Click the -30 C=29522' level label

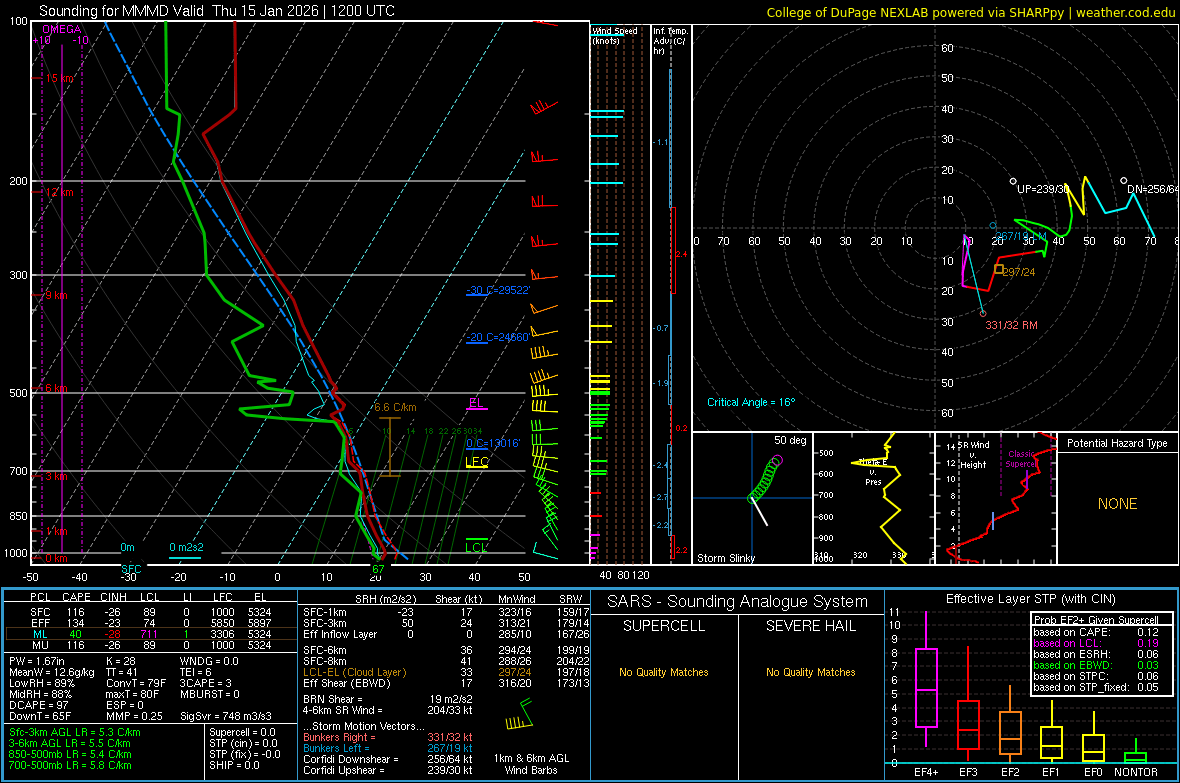pos(498,290)
